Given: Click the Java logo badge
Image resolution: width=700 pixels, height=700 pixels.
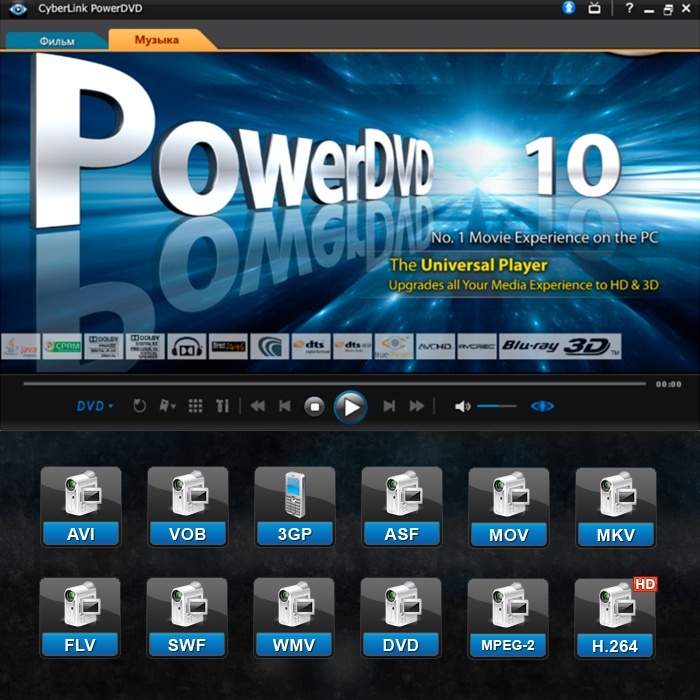Looking at the screenshot, I should coord(21,346).
